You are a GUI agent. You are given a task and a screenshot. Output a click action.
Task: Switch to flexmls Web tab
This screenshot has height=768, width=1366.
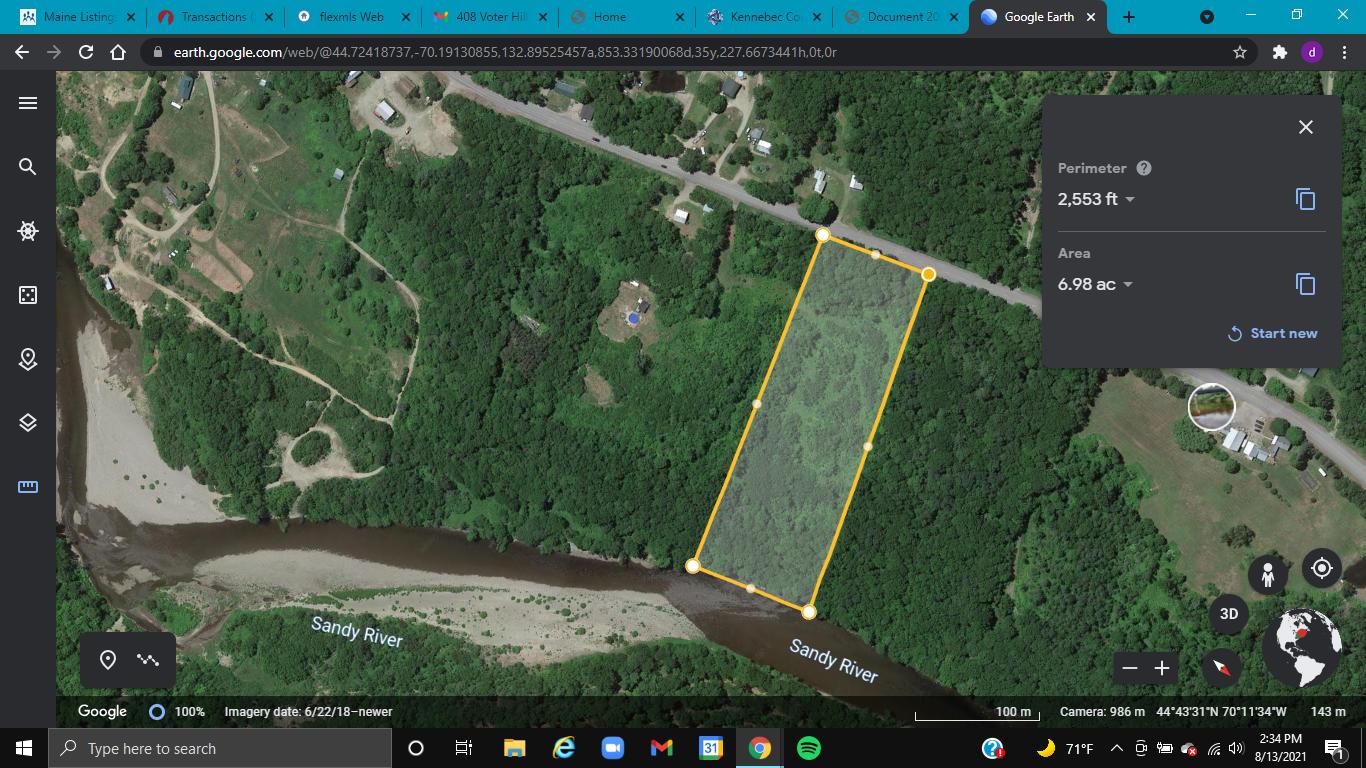tap(351, 17)
